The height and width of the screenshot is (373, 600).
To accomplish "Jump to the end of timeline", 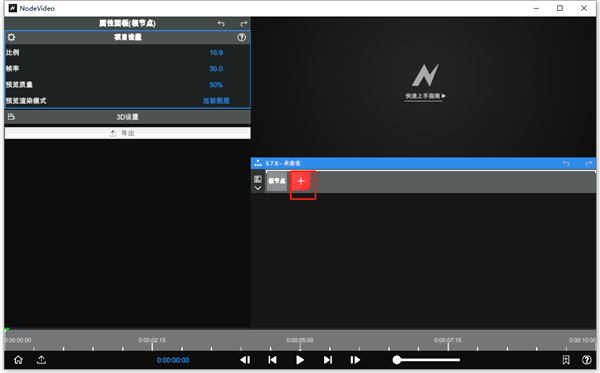I will click(x=328, y=360).
